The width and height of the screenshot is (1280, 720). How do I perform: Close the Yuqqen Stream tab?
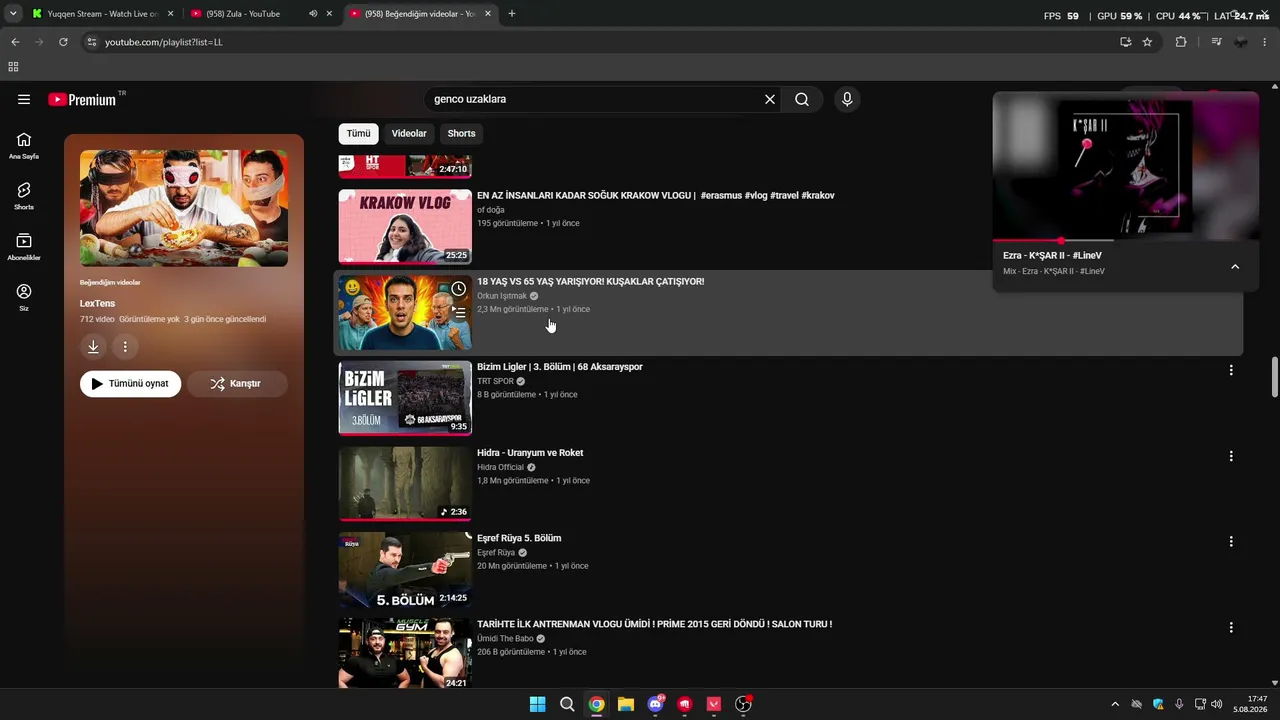[x=170, y=14]
